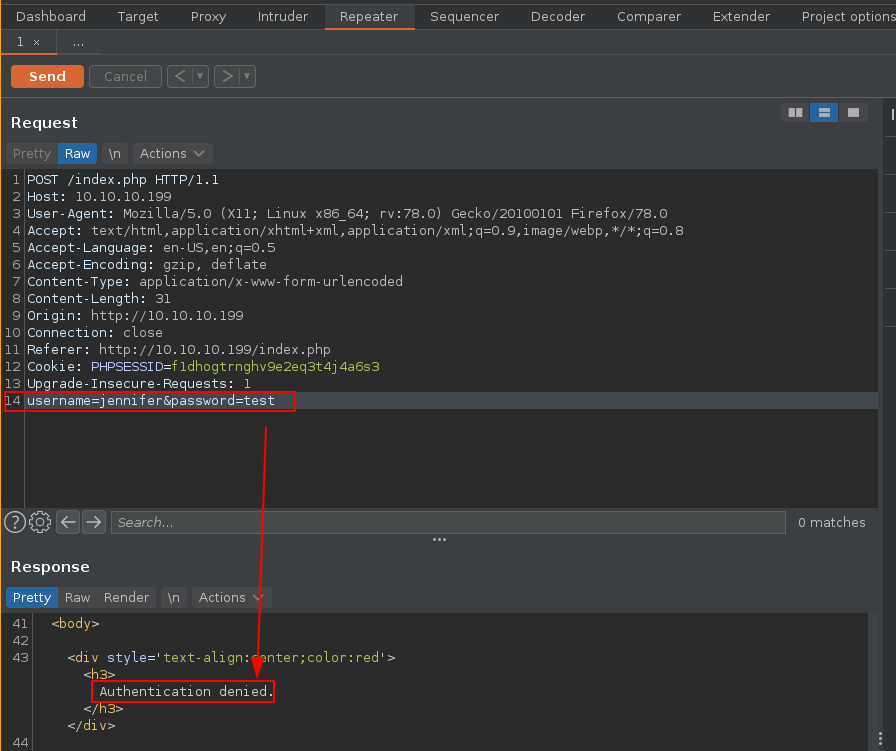
Task: Expand the Response Actions dropdown
Action: click(231, 597)
